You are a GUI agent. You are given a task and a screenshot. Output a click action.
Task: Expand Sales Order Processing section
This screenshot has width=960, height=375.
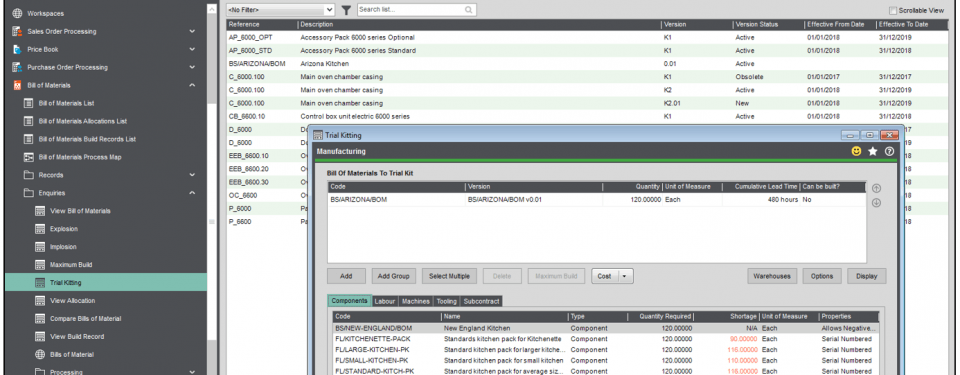click(192, 31)
